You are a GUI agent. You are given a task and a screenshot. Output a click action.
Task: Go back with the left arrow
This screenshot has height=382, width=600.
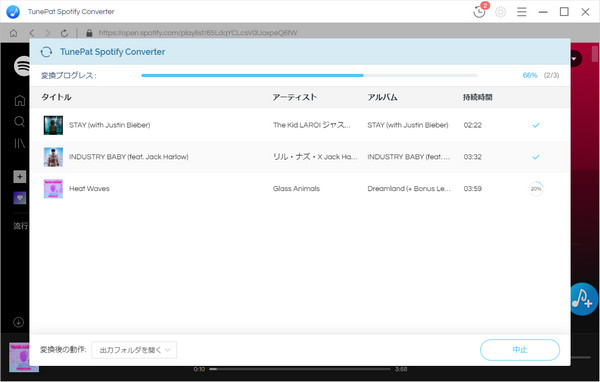tap(32, 33)
